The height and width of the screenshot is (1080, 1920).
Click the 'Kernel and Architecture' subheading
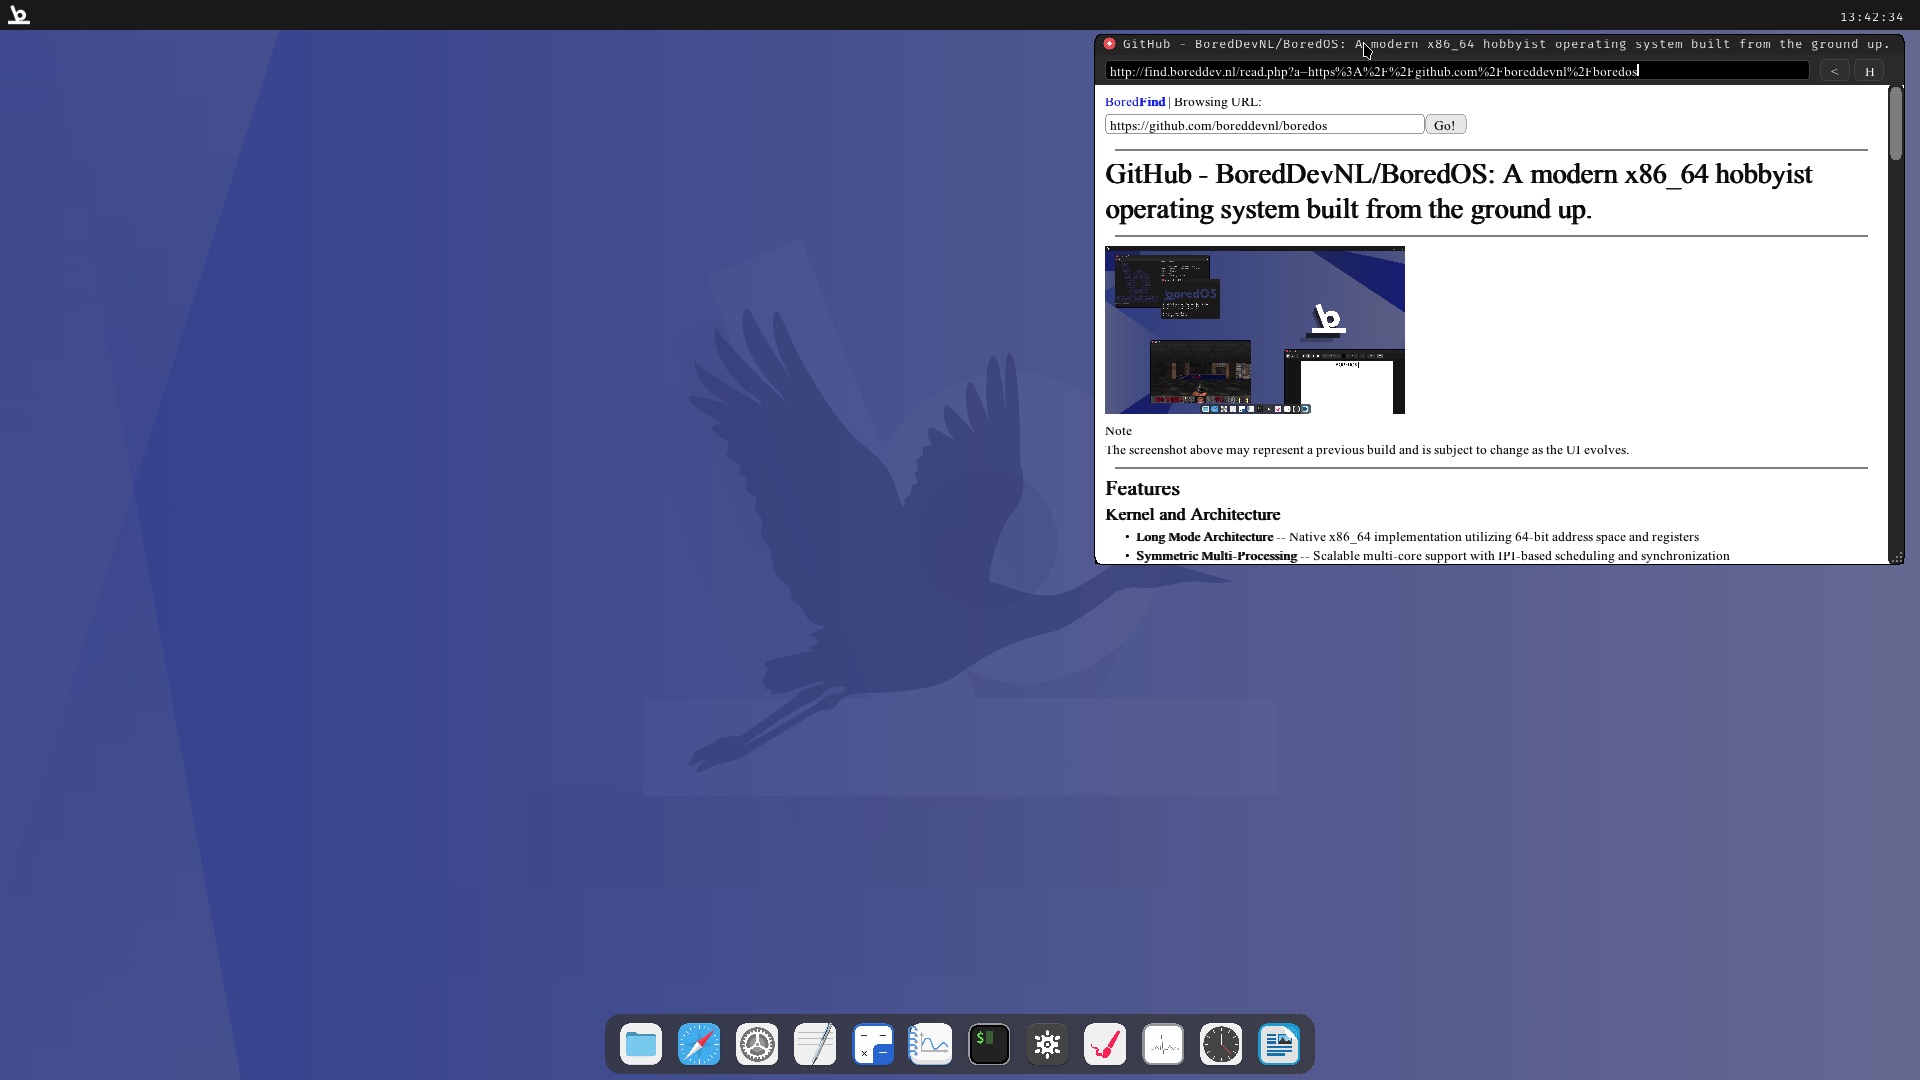tap(1192, 515)
